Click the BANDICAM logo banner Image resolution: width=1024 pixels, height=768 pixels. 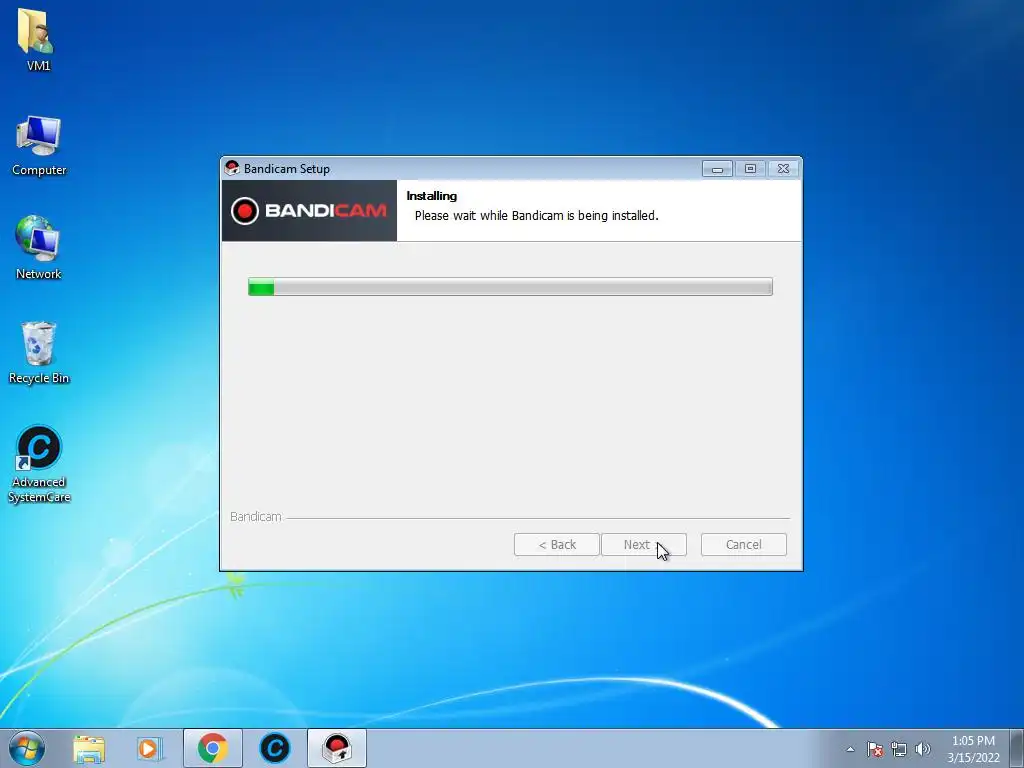coord(310,211)
